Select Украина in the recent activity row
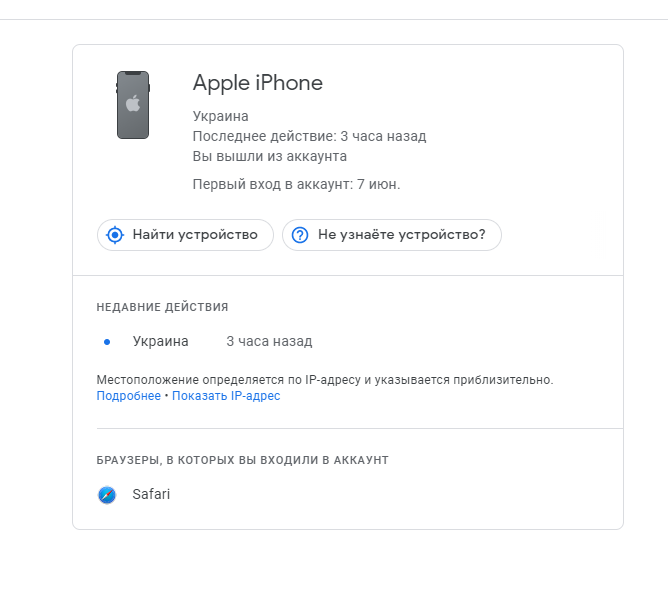The height and width of the screenshot is (590, 668). (x=160, y=341)
